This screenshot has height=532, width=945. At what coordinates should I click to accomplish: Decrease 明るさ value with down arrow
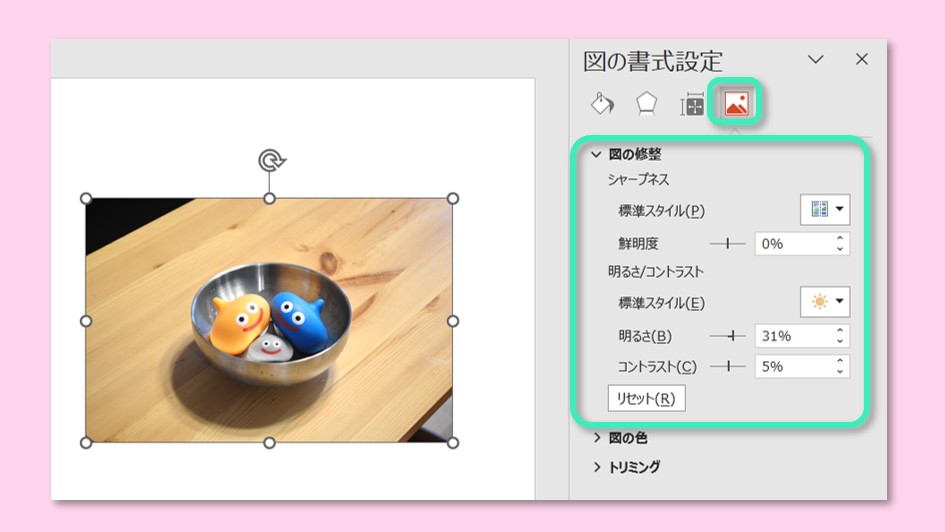(x=840, y=341)
